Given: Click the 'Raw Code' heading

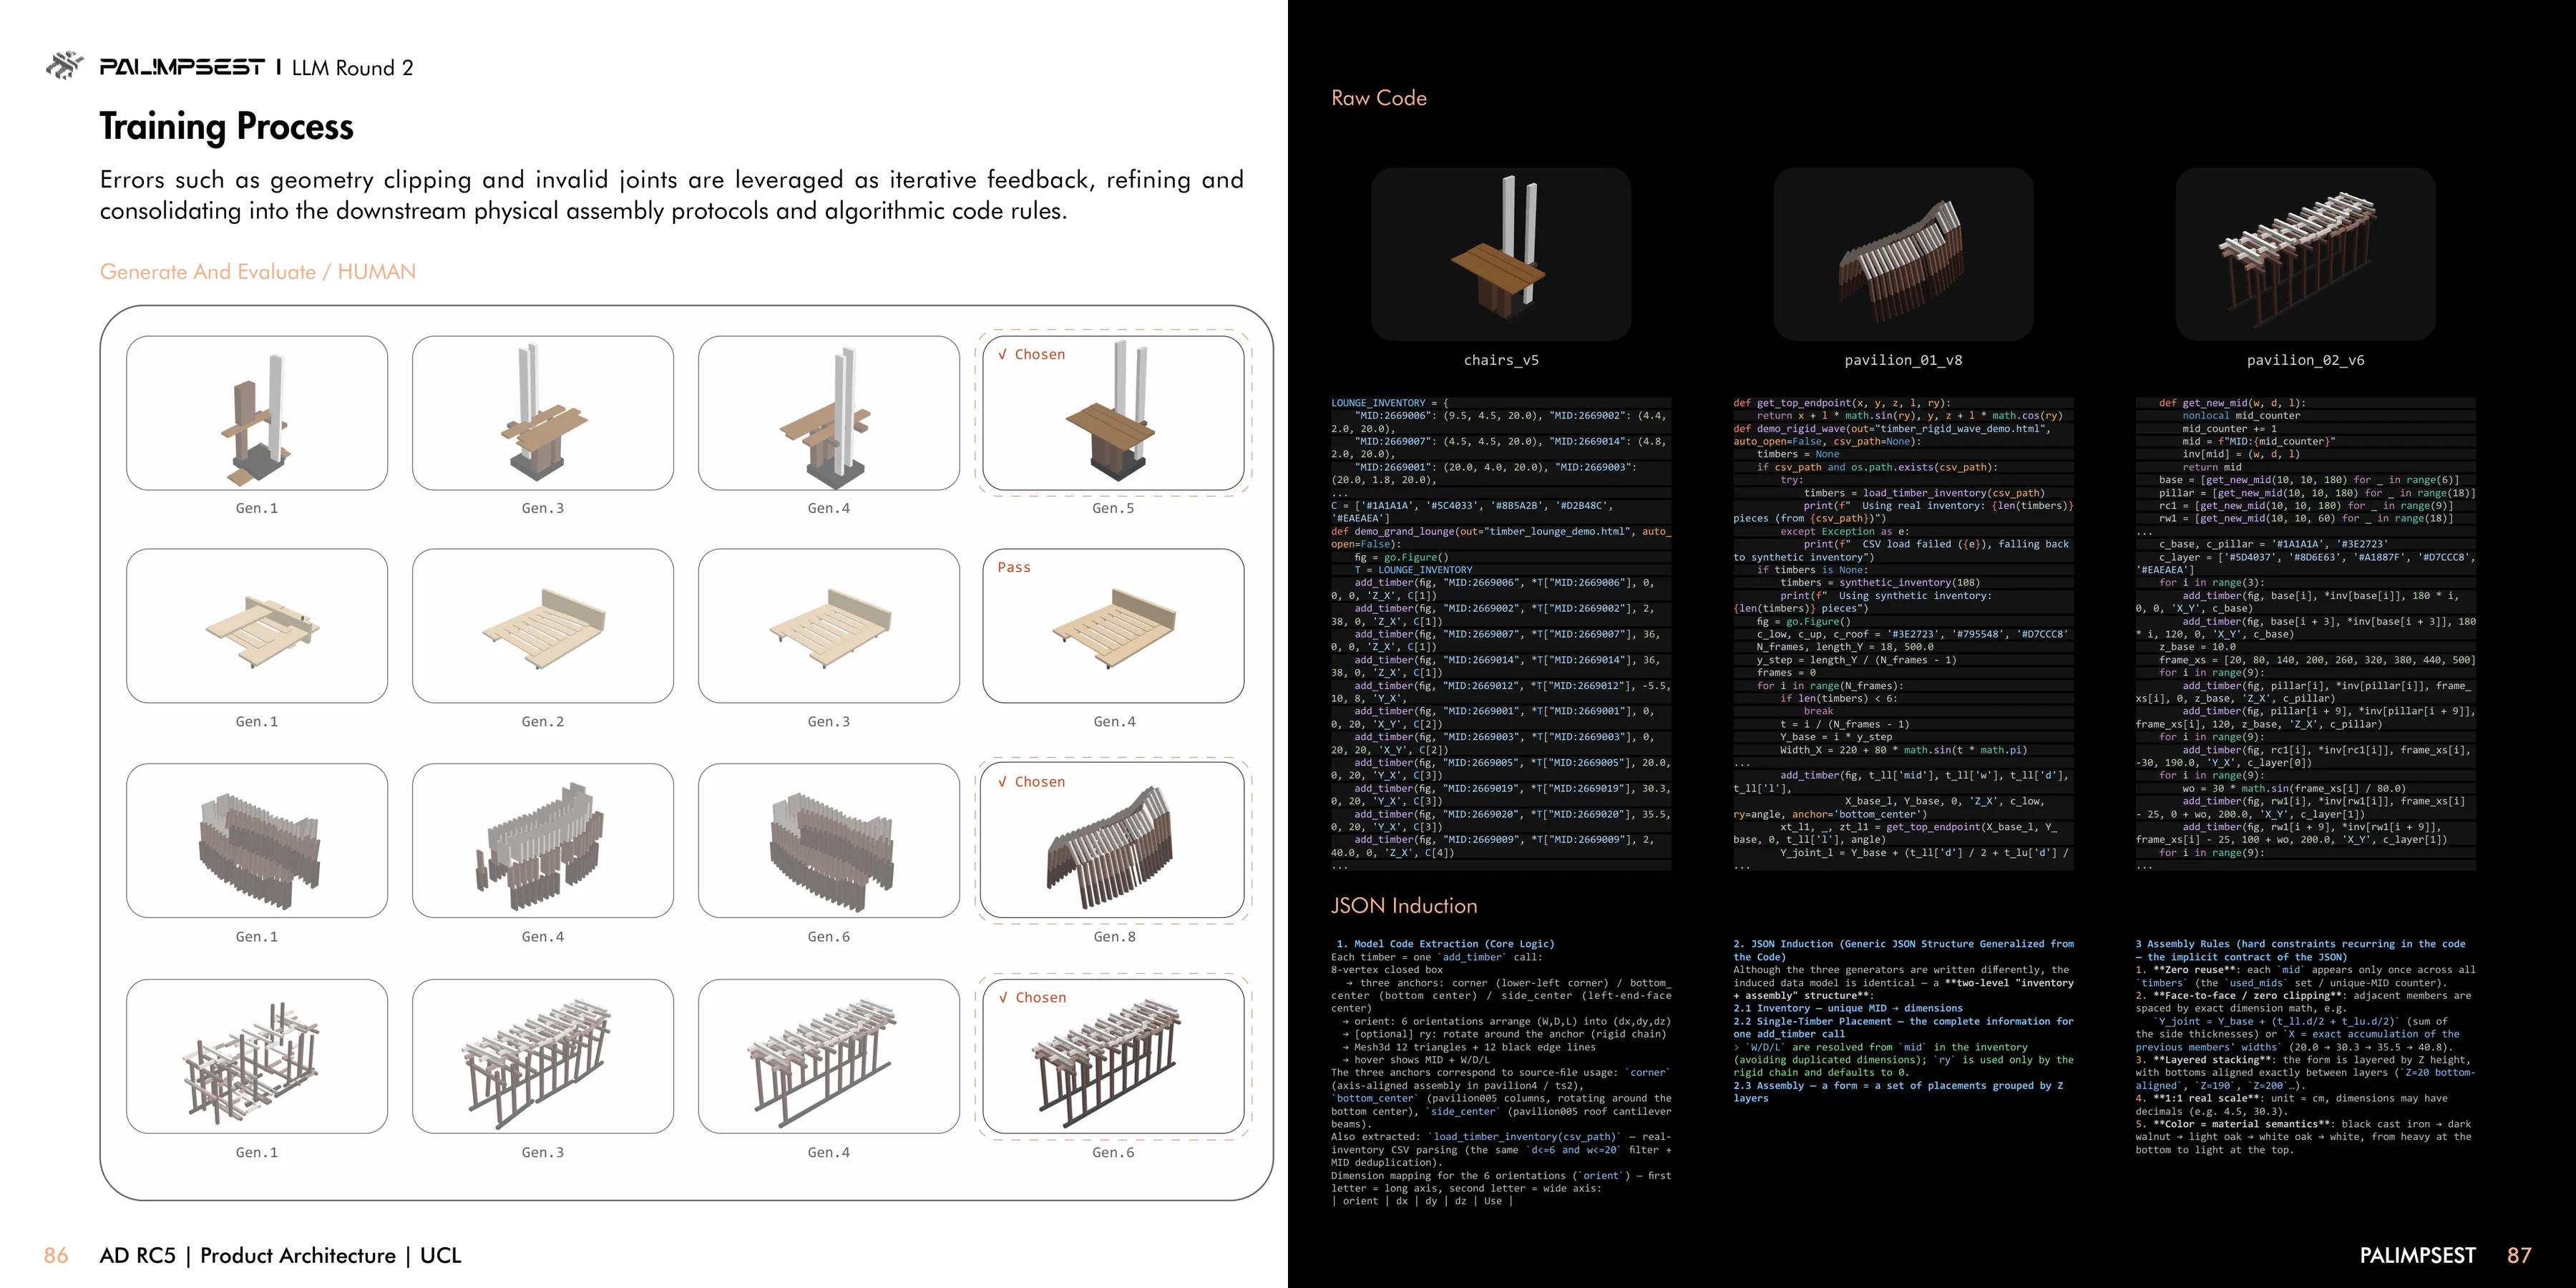Looking at the screenshot, I should (1379, 98).
